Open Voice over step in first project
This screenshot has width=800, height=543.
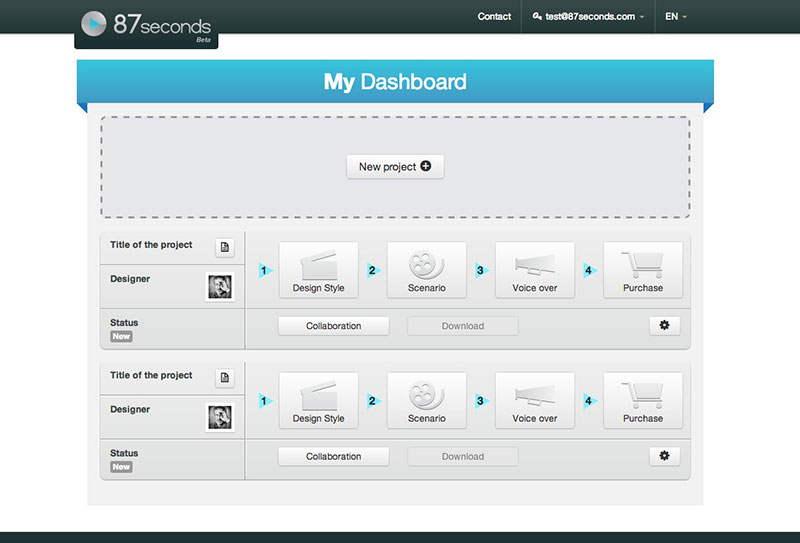pos(535,269)
